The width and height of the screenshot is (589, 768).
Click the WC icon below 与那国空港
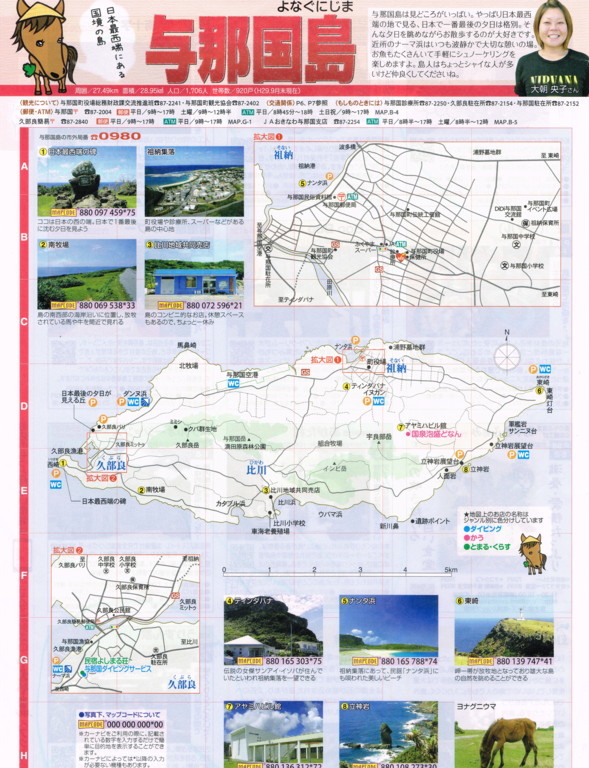tap(233, 384)
